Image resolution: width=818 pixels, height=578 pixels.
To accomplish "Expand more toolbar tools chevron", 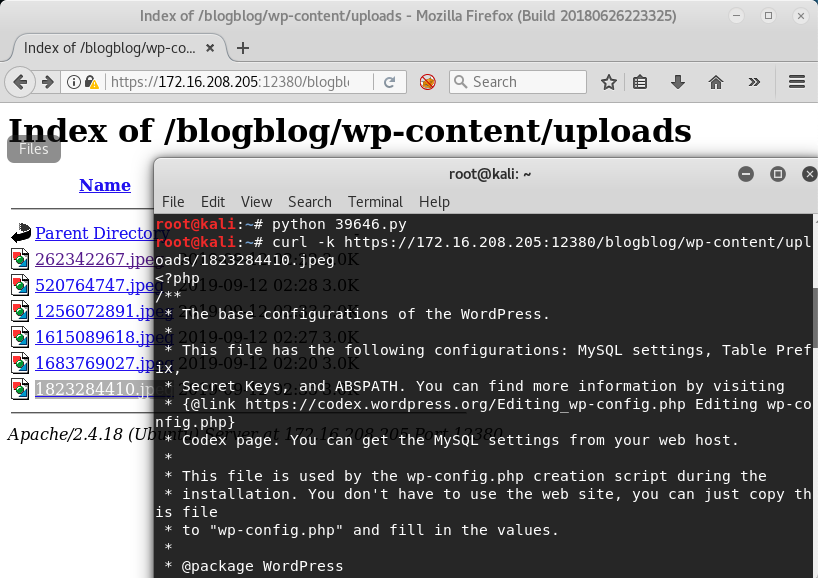I will (754, 82).
